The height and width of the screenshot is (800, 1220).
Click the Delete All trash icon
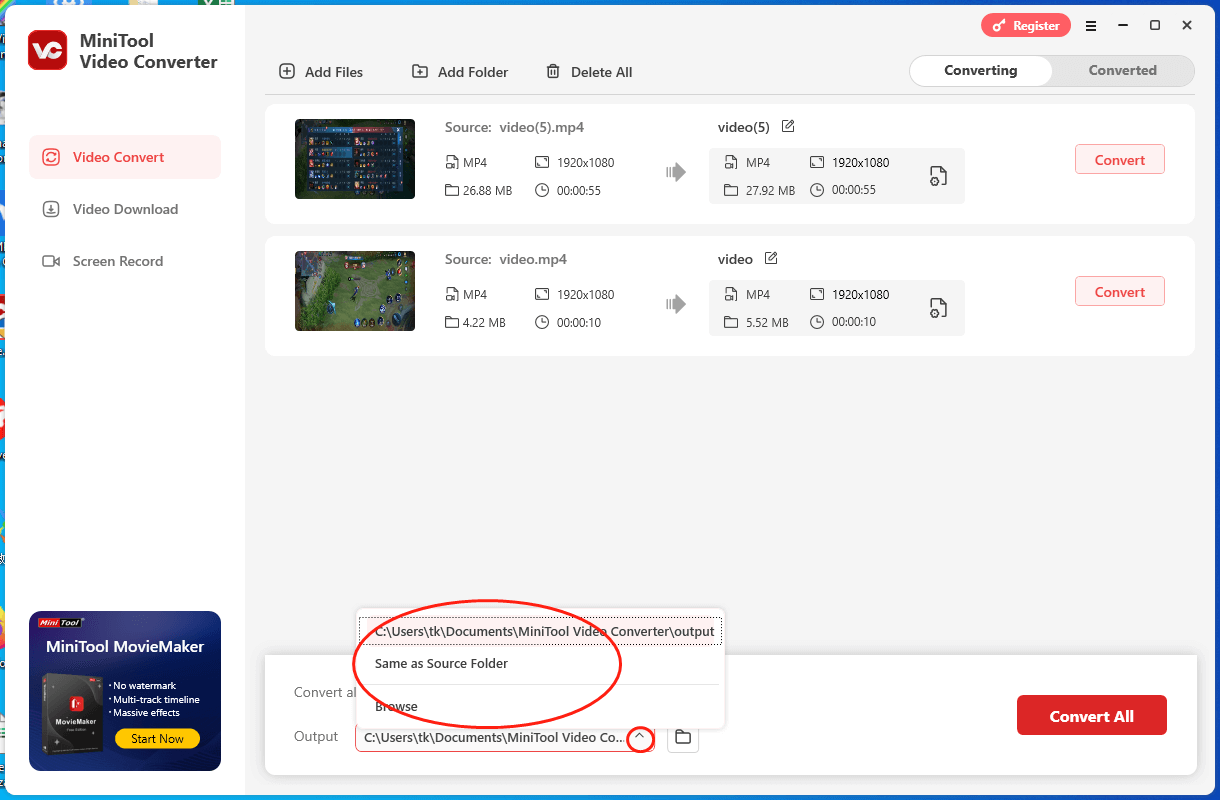[x=553, y=72]
